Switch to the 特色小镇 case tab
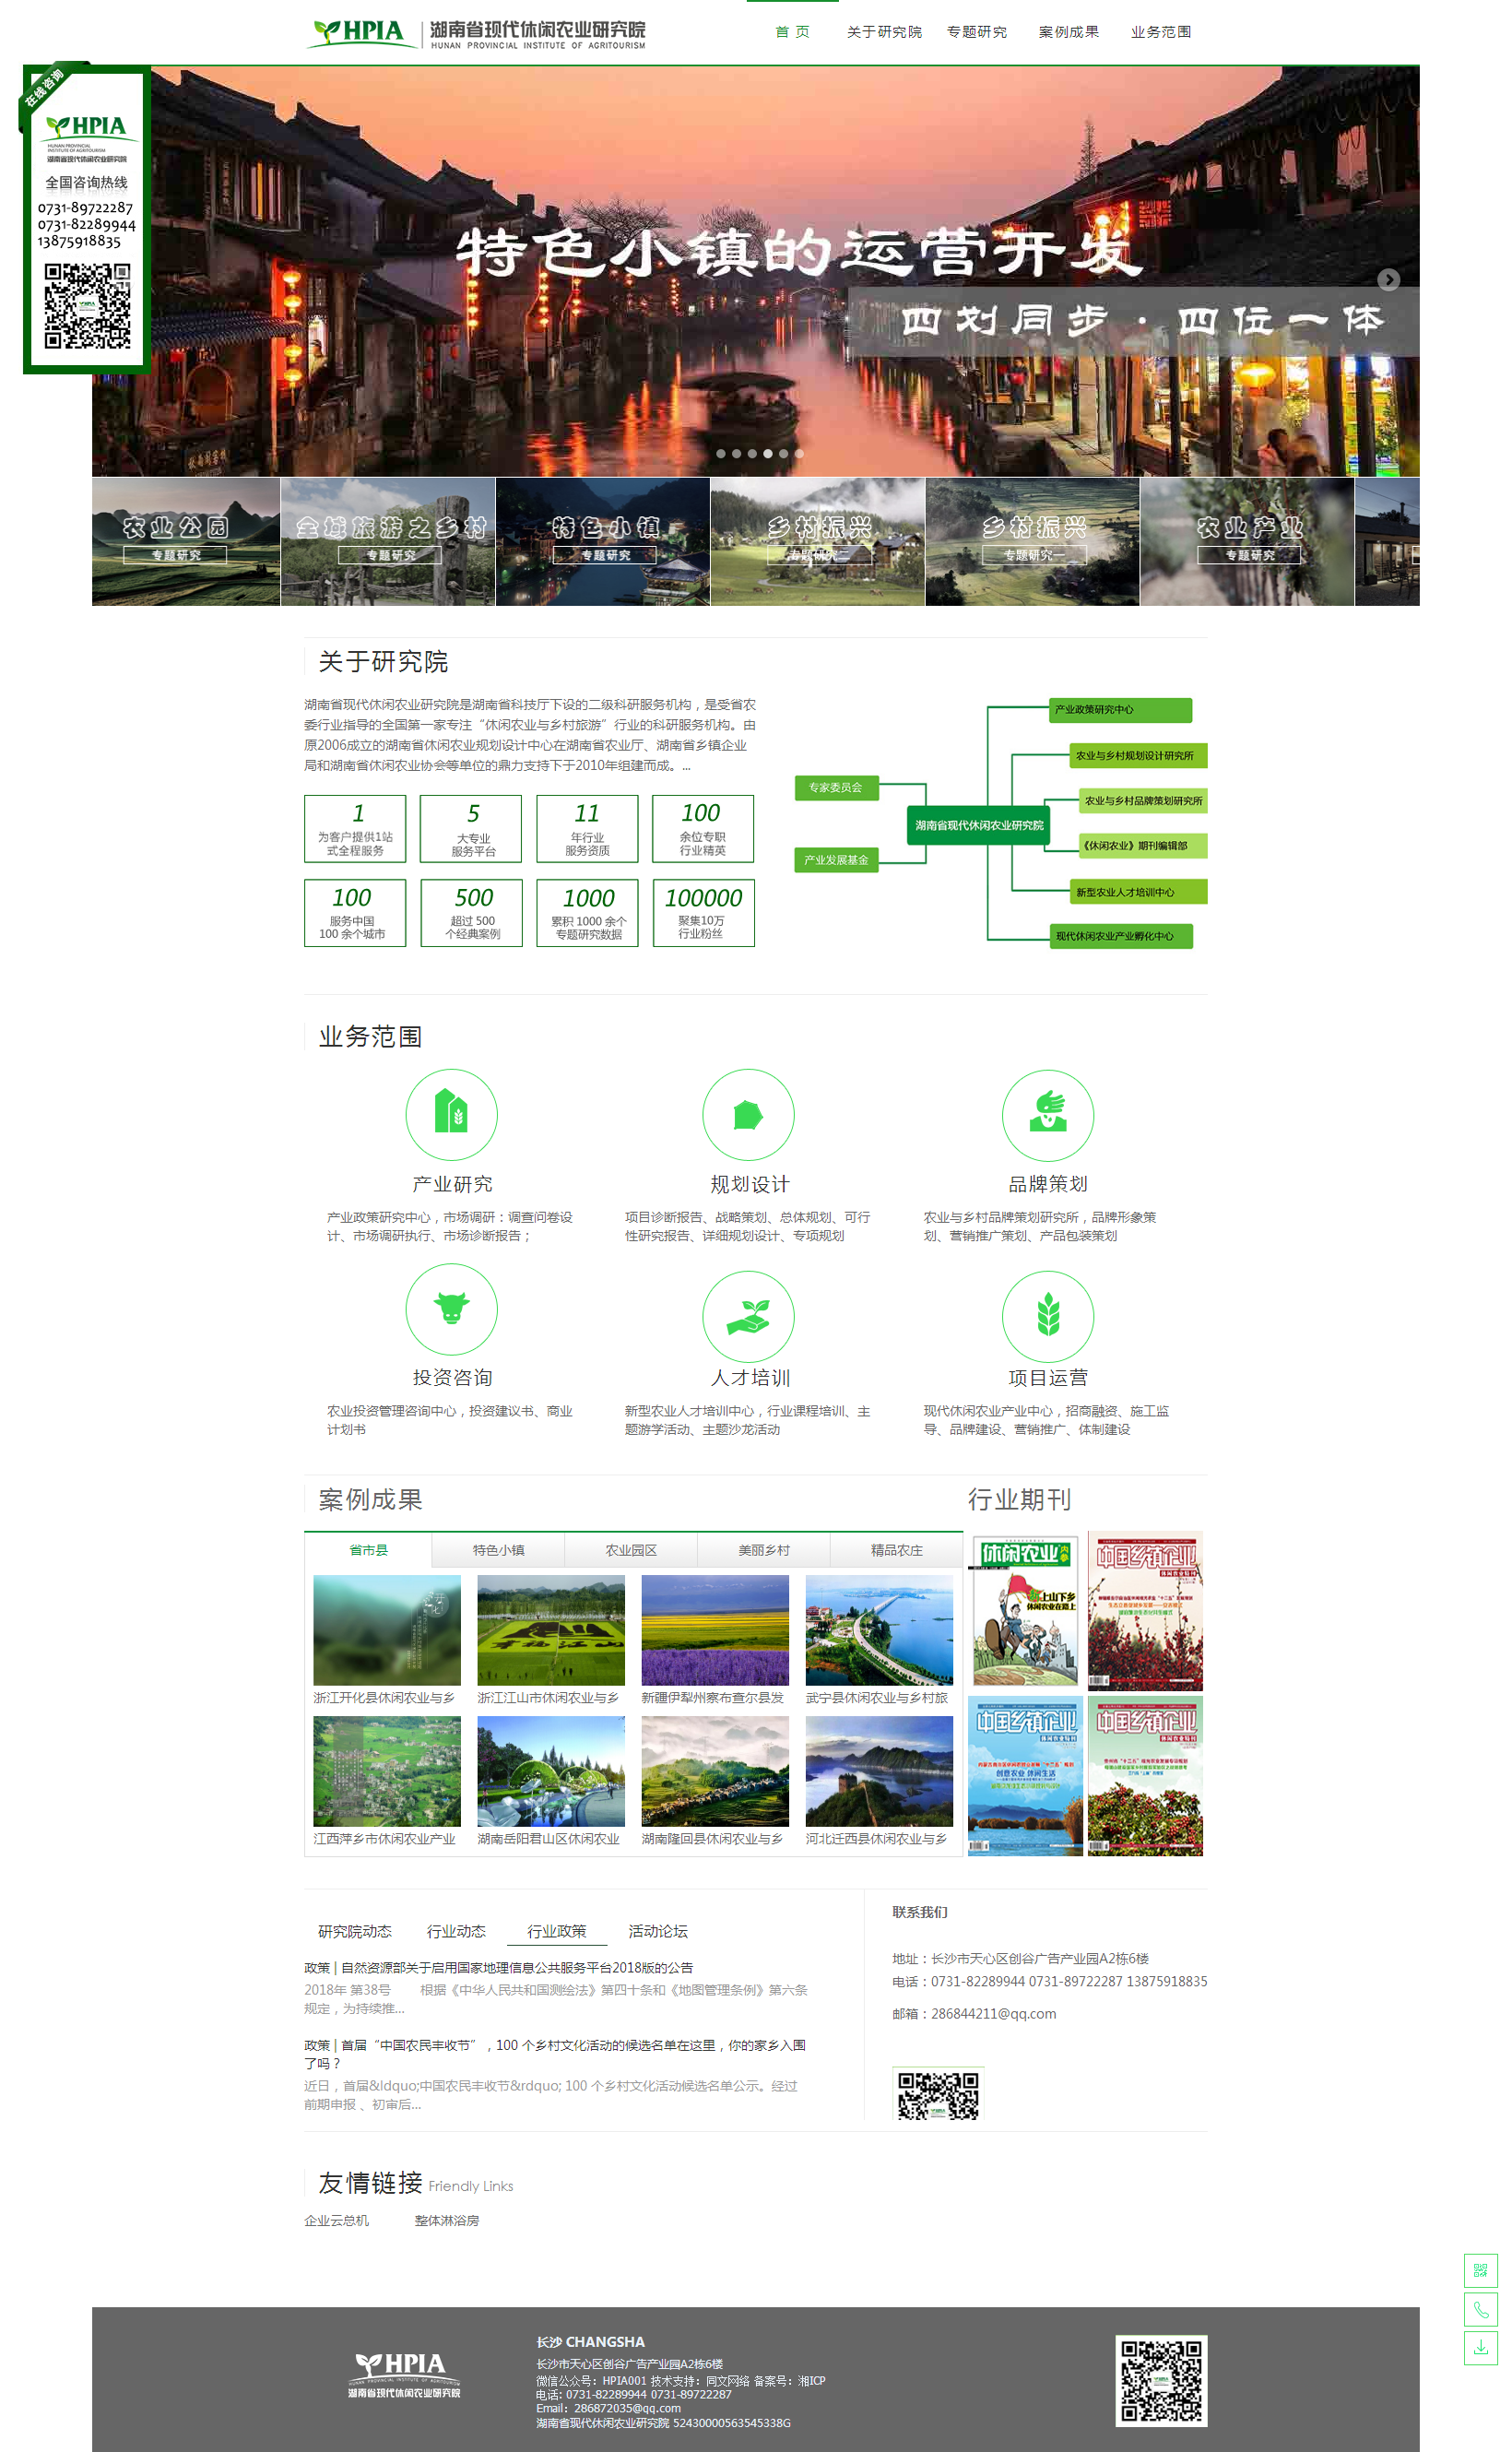 coord(498,1550)
